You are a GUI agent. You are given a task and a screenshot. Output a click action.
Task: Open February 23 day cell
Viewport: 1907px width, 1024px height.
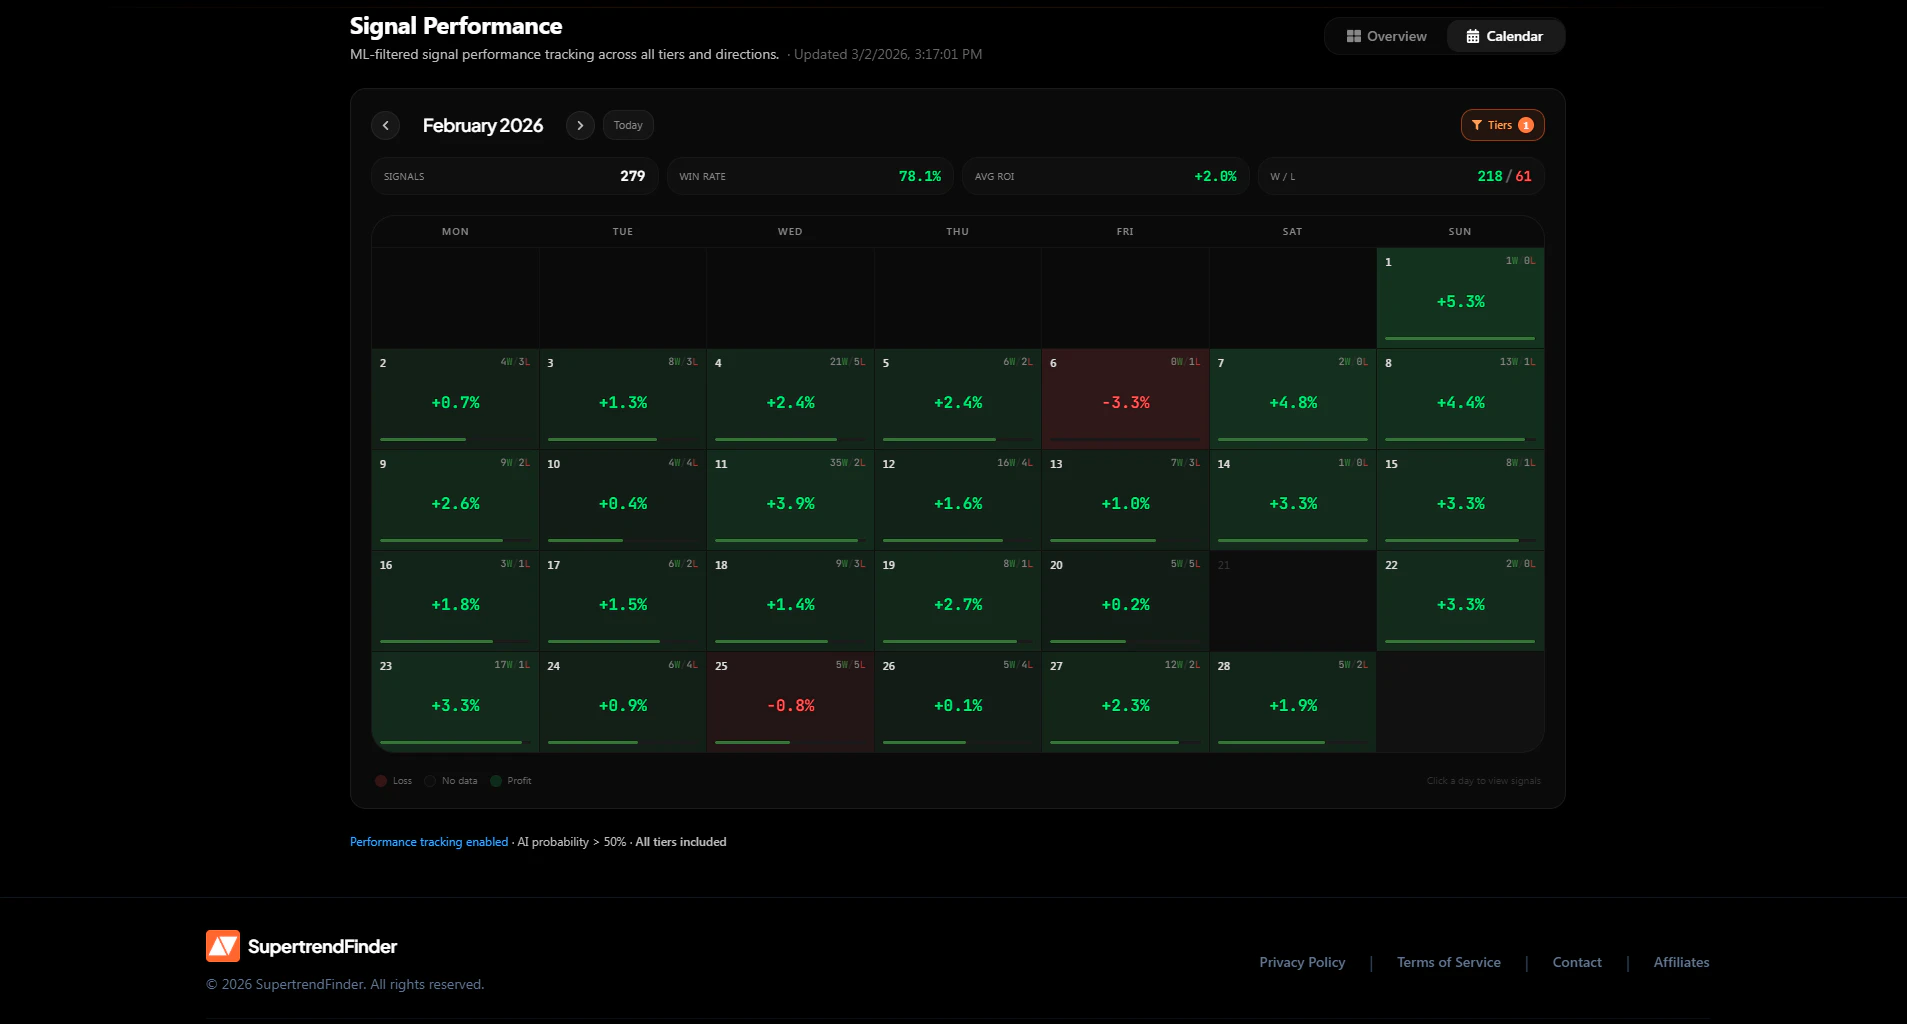455,702
